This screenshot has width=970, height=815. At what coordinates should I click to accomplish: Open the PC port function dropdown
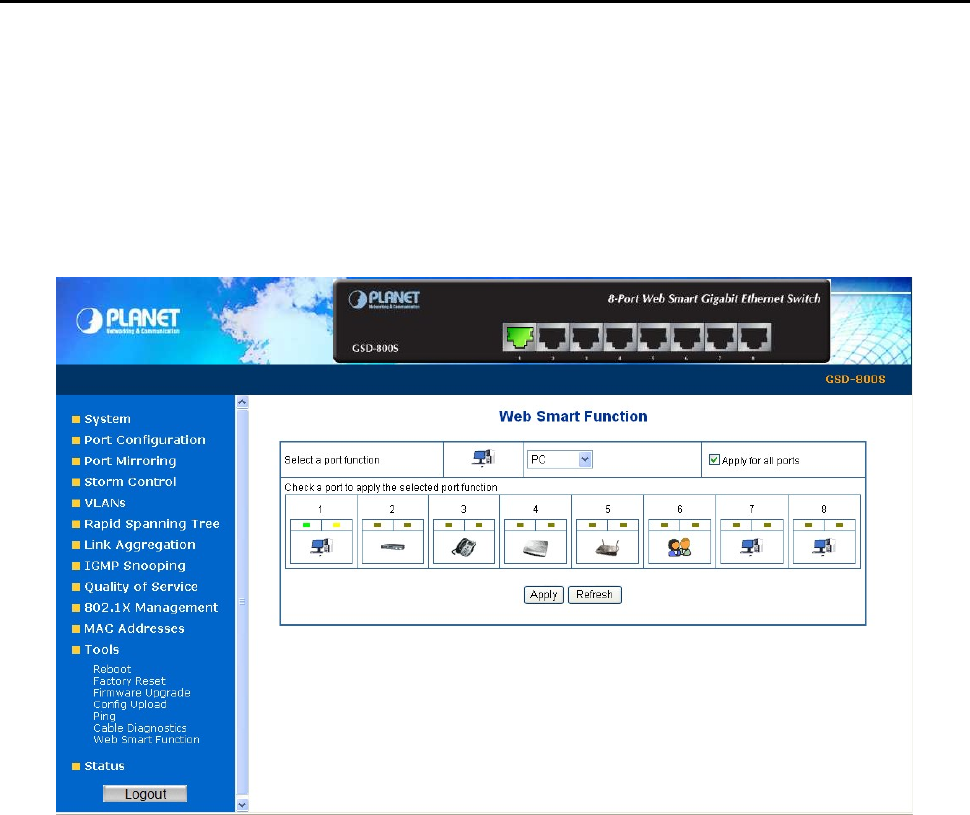click(x=560, y=460)
